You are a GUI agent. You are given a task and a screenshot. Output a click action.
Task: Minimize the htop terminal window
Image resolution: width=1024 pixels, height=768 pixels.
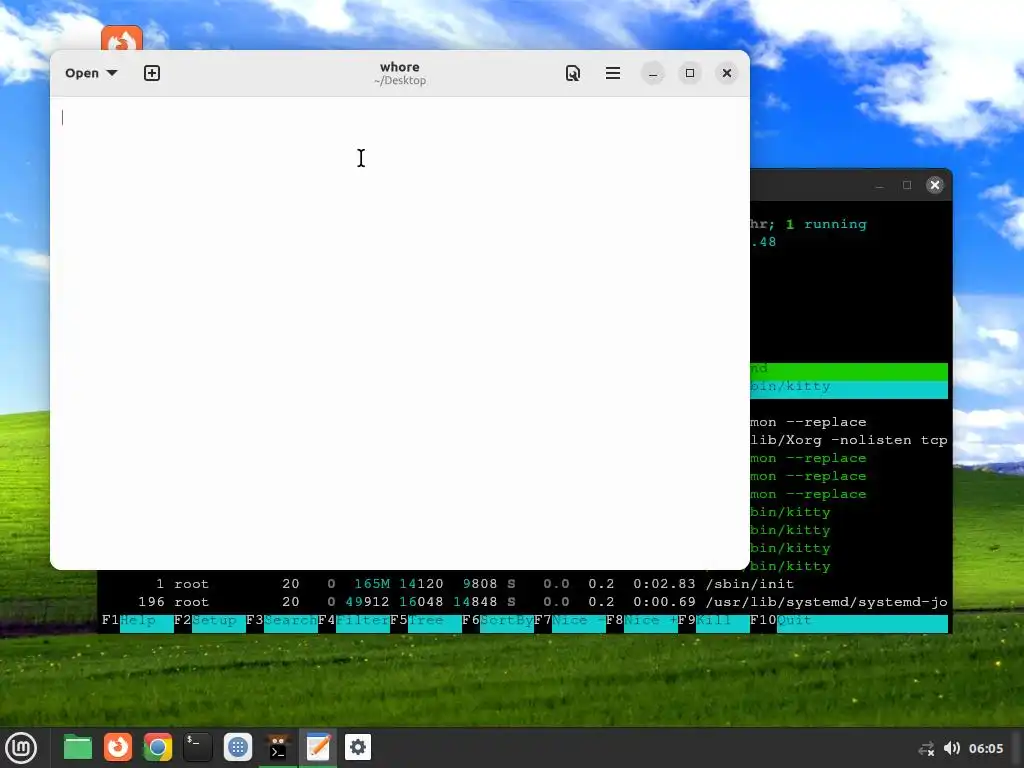(880, 185)
